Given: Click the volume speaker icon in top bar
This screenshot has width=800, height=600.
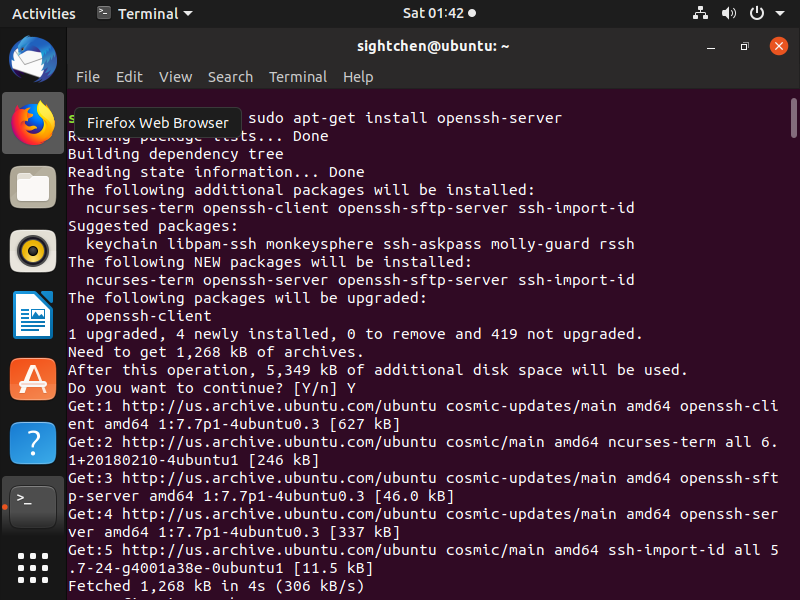Looking at the screenshot, I should 729,13.
